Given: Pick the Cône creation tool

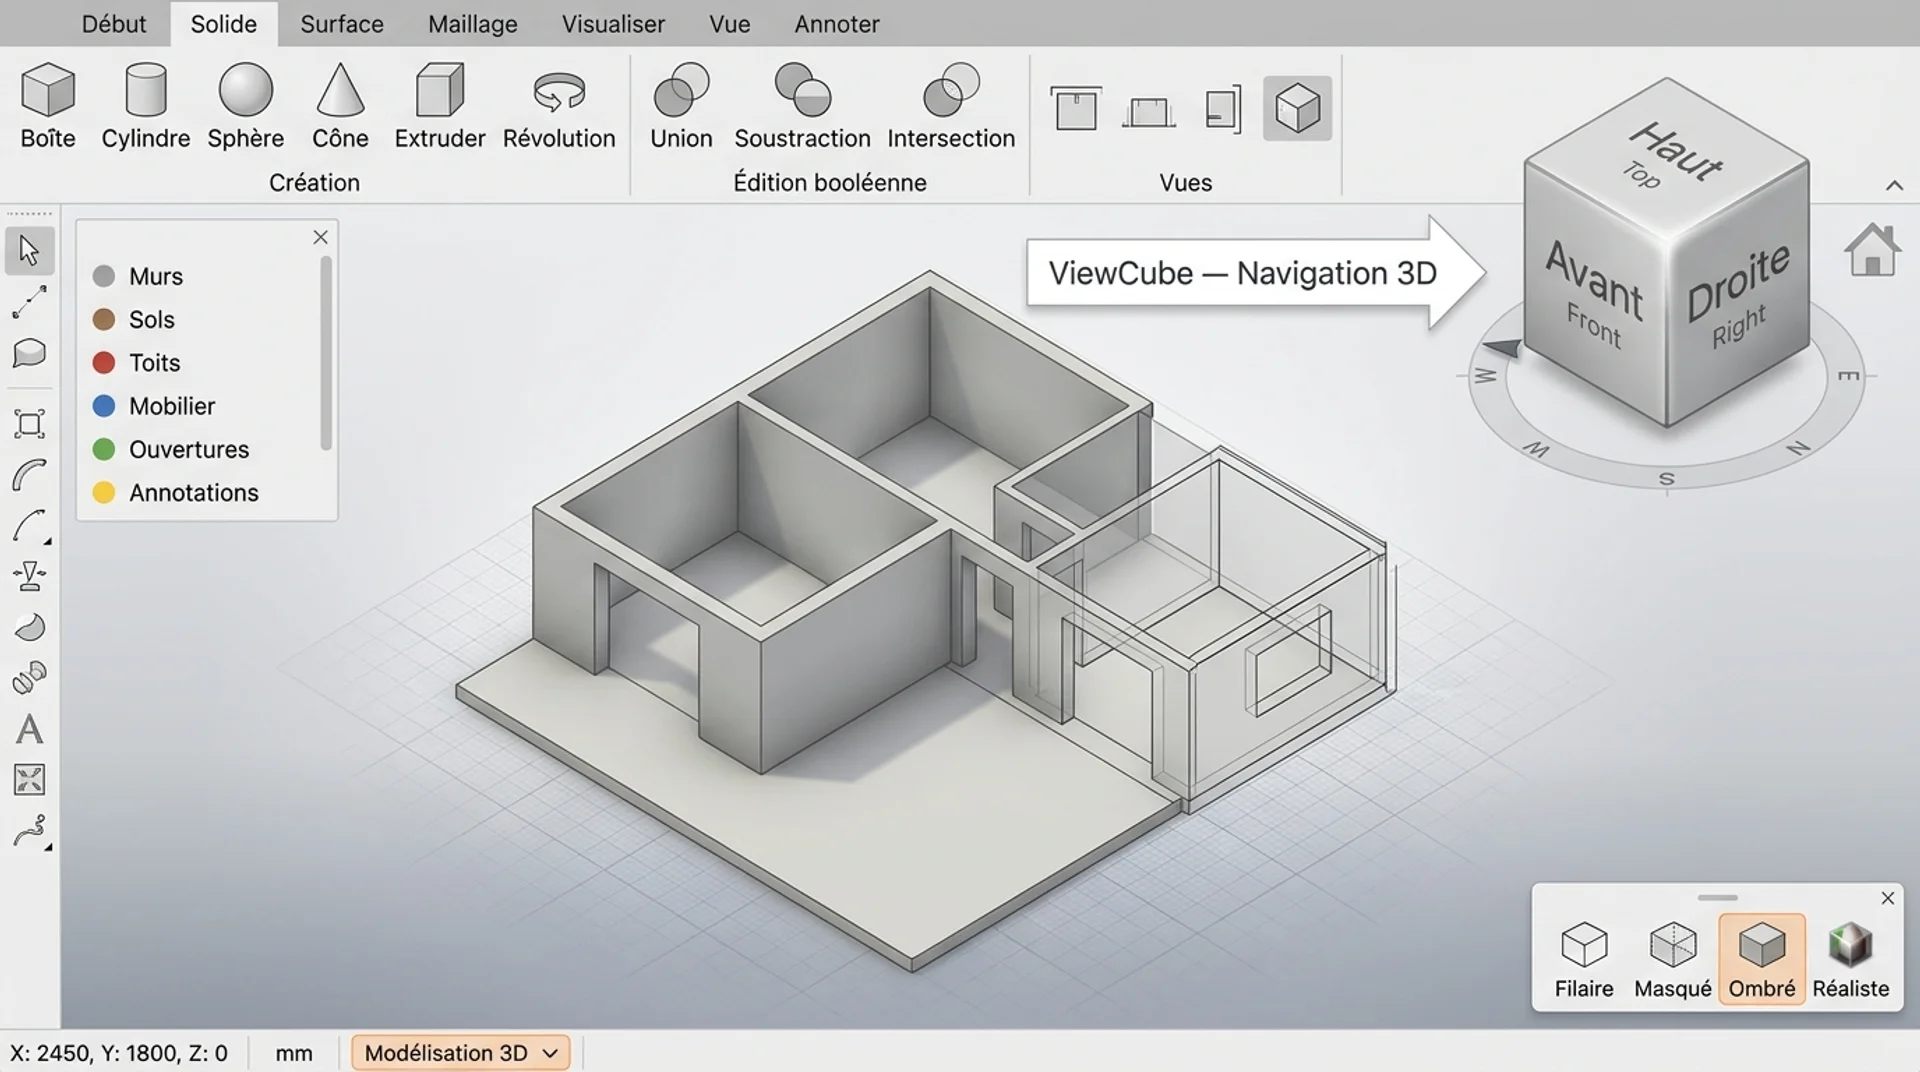Looking at the screenshot, I should (x=340, y=106).
